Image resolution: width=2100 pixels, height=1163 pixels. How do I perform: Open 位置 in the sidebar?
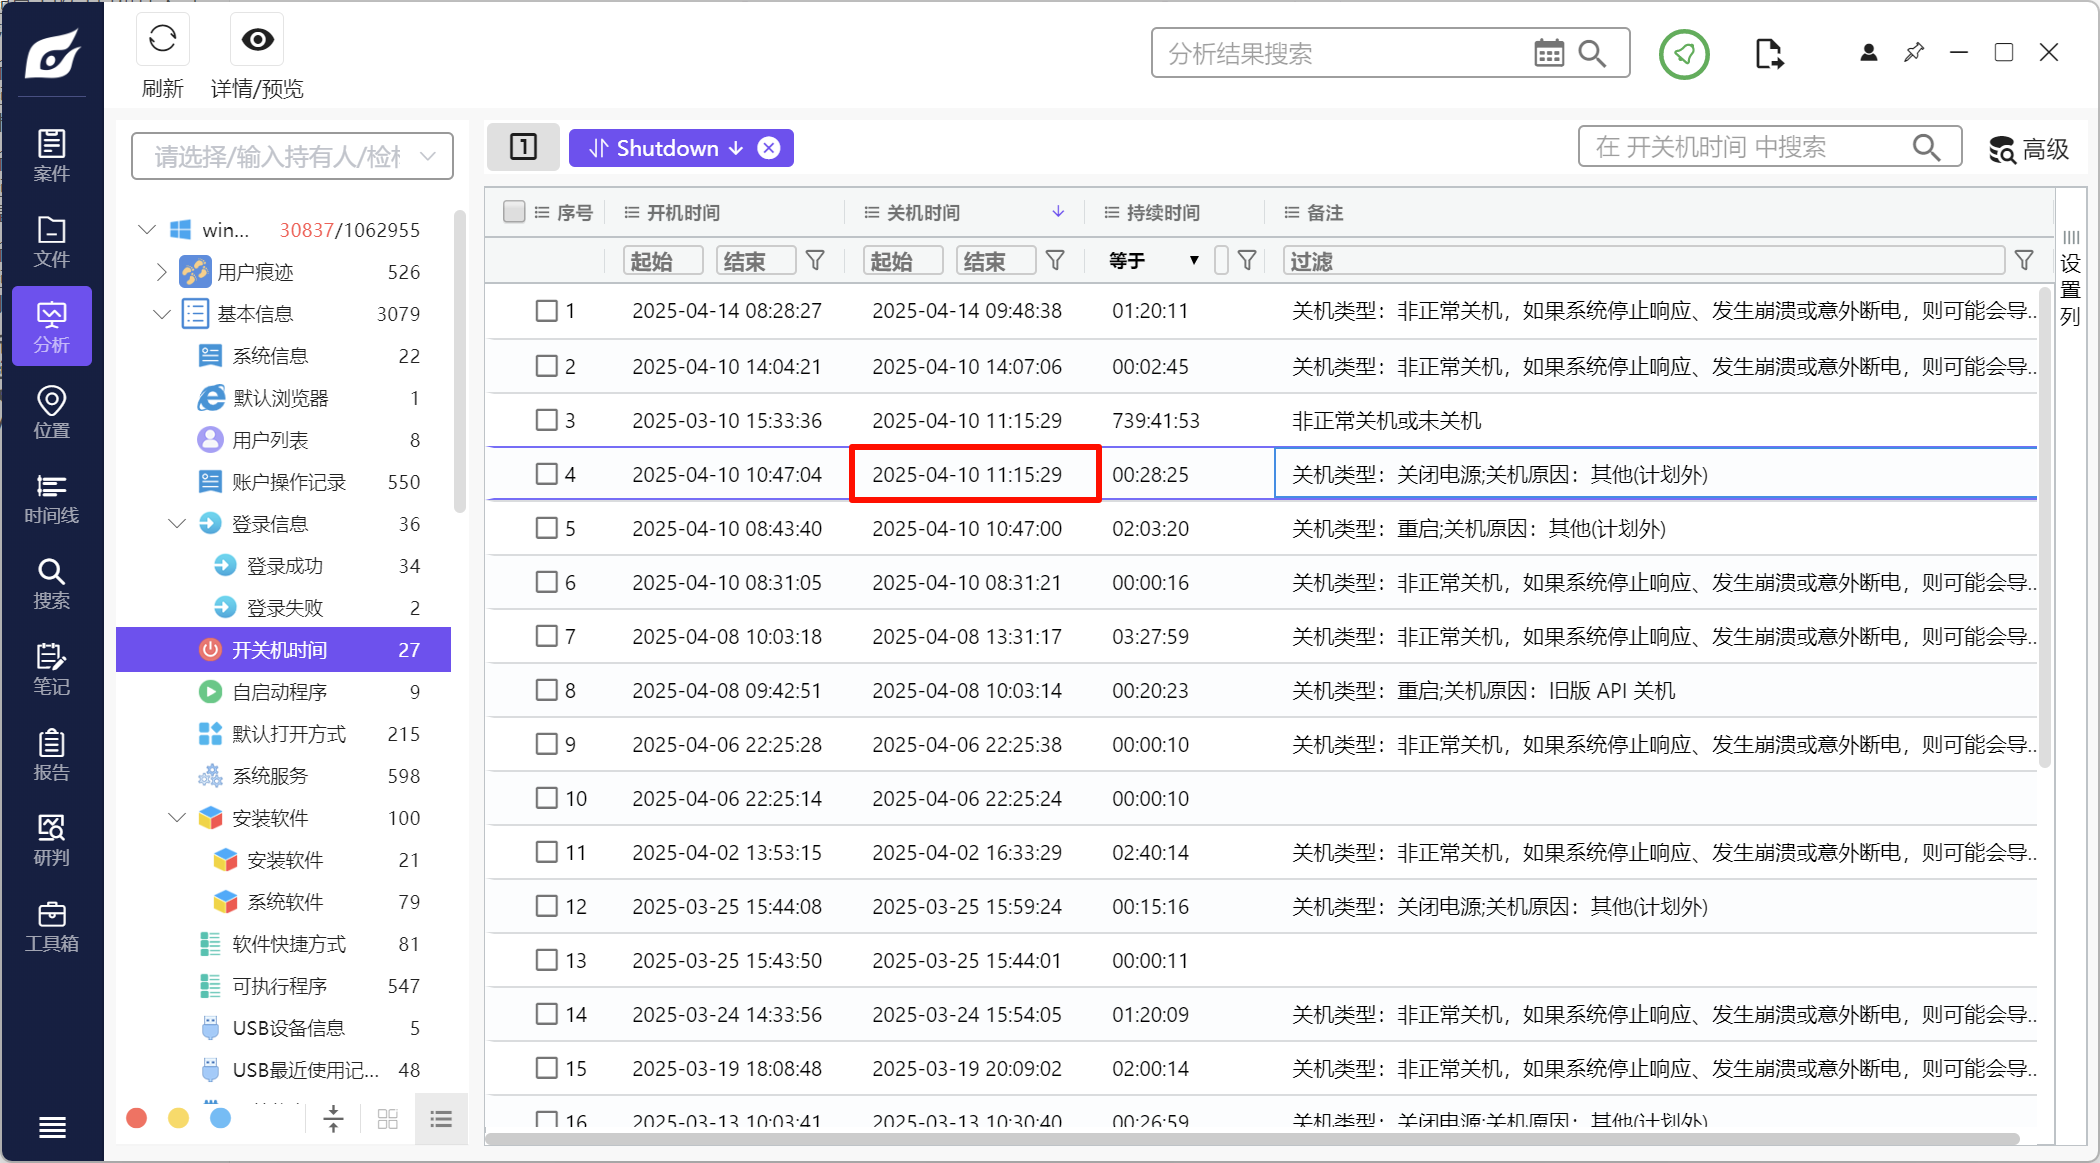[x=52, y=412]
